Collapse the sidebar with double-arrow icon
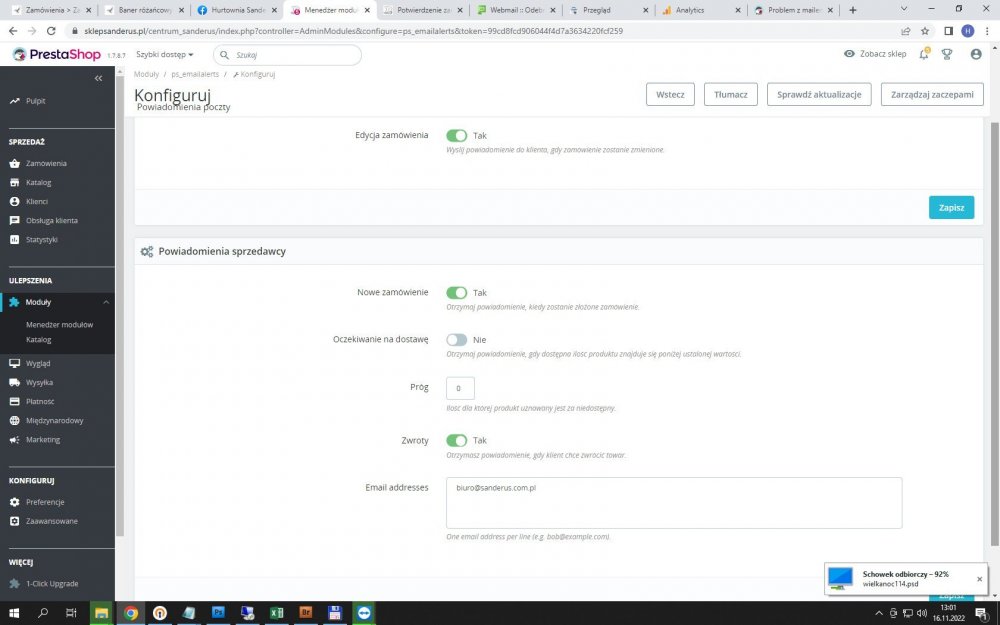 click(98, 78)
